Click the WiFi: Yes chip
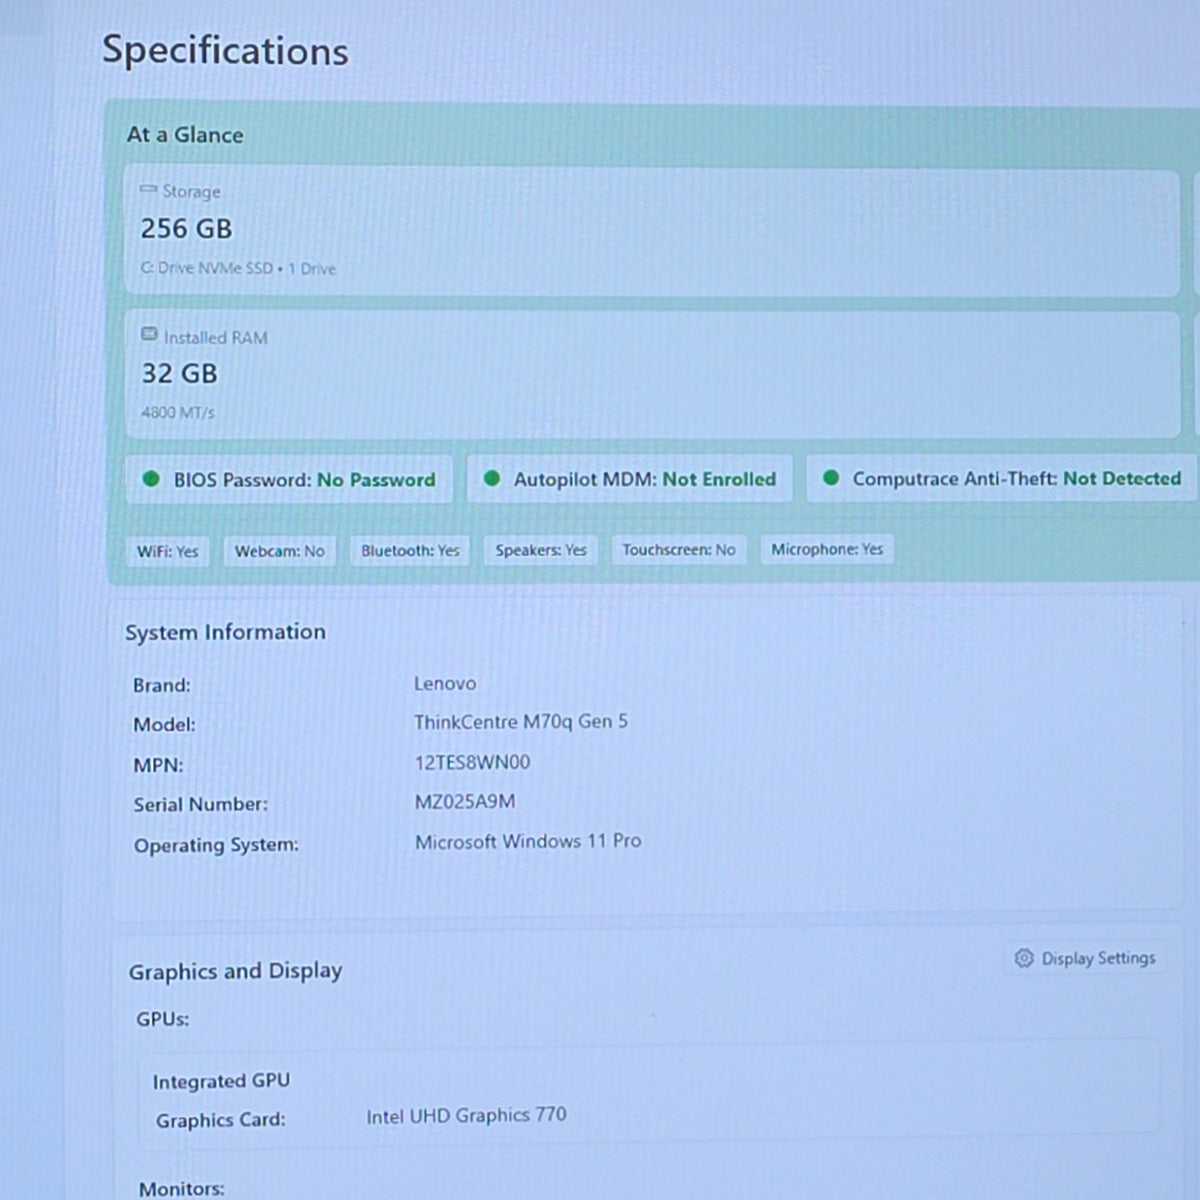This screenshot has height=1200, width=1200. pos(168,551)
